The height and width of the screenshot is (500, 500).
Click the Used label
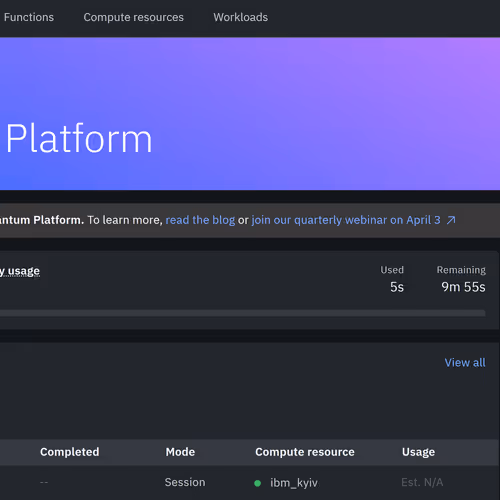(x=392, y=270)
